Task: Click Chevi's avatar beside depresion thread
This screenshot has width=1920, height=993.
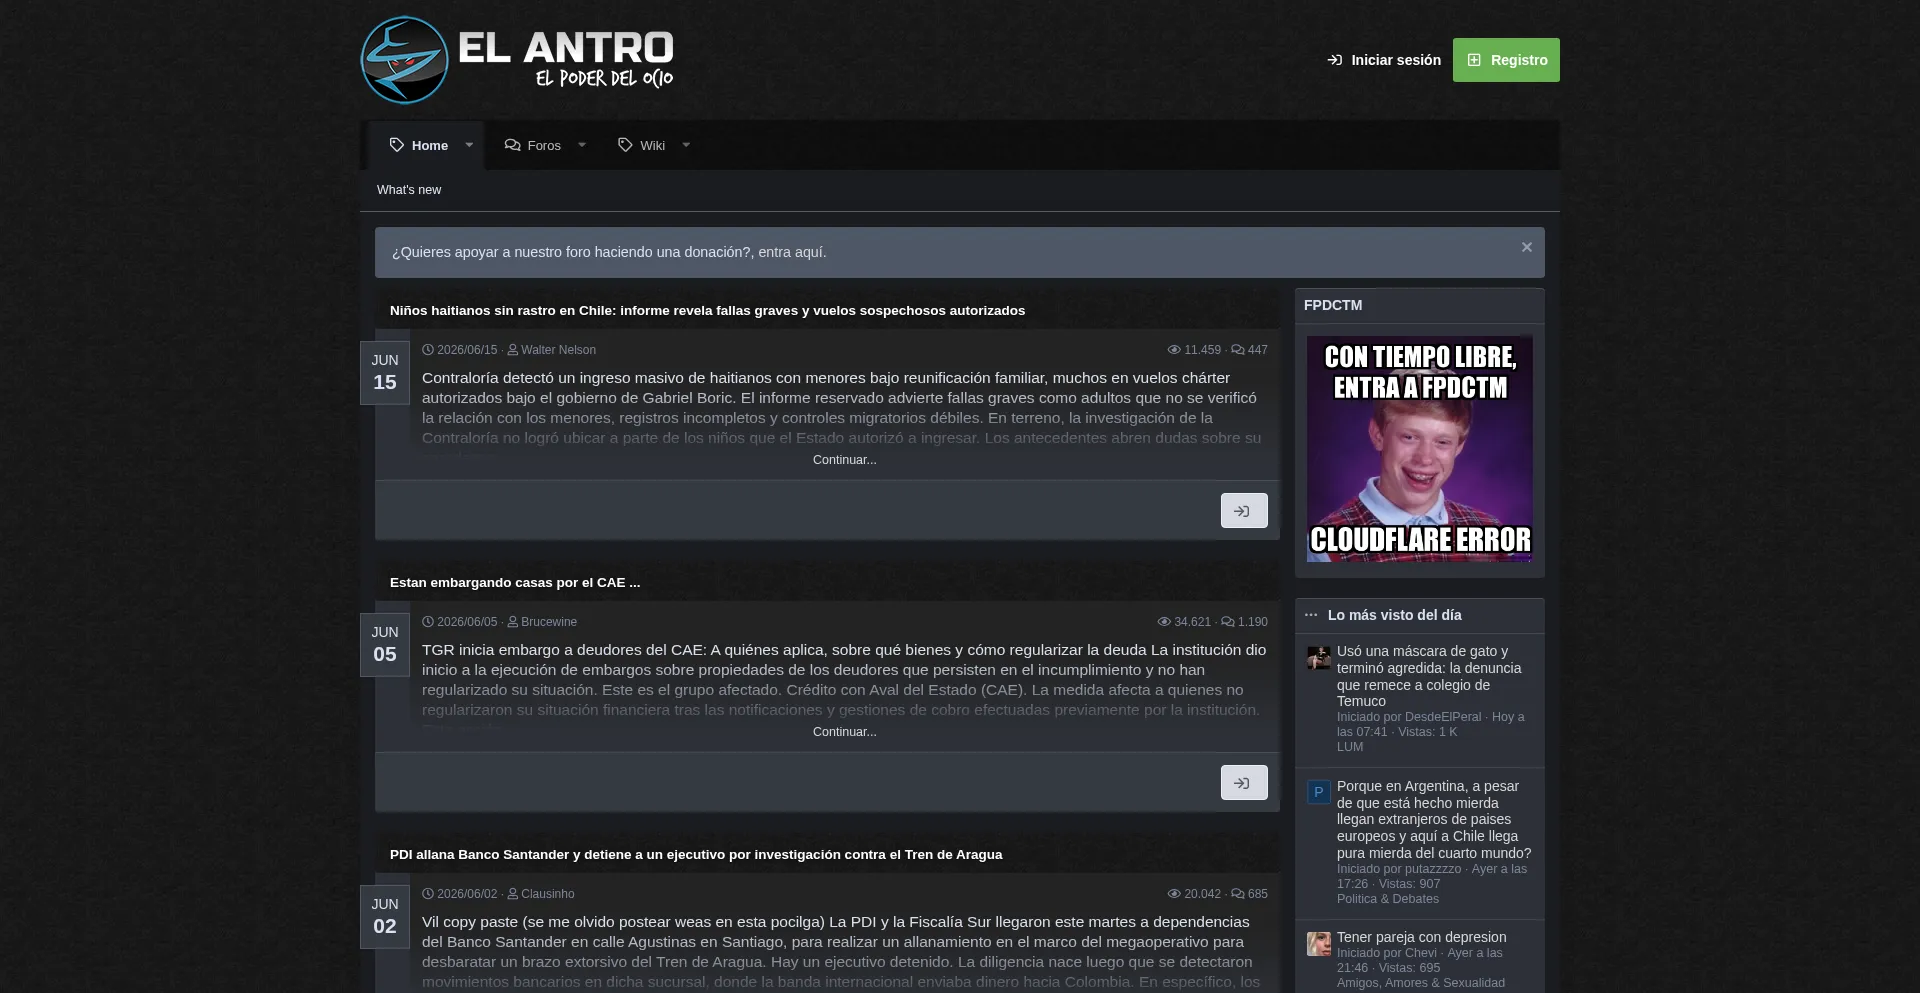Action: click(1319, 944)
